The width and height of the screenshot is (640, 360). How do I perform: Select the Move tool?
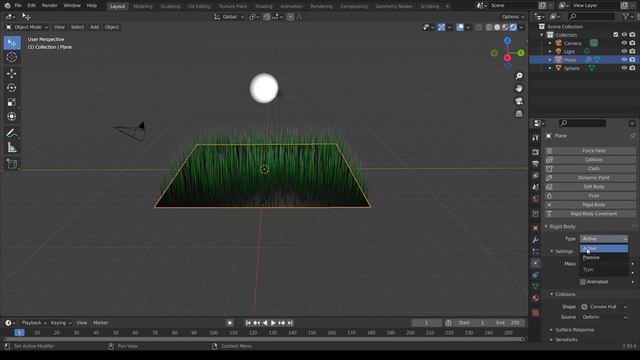click(x=12, y=73)
